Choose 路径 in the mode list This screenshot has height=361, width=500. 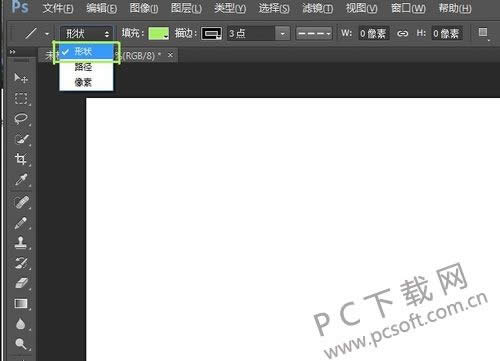[x=86, y=67]
